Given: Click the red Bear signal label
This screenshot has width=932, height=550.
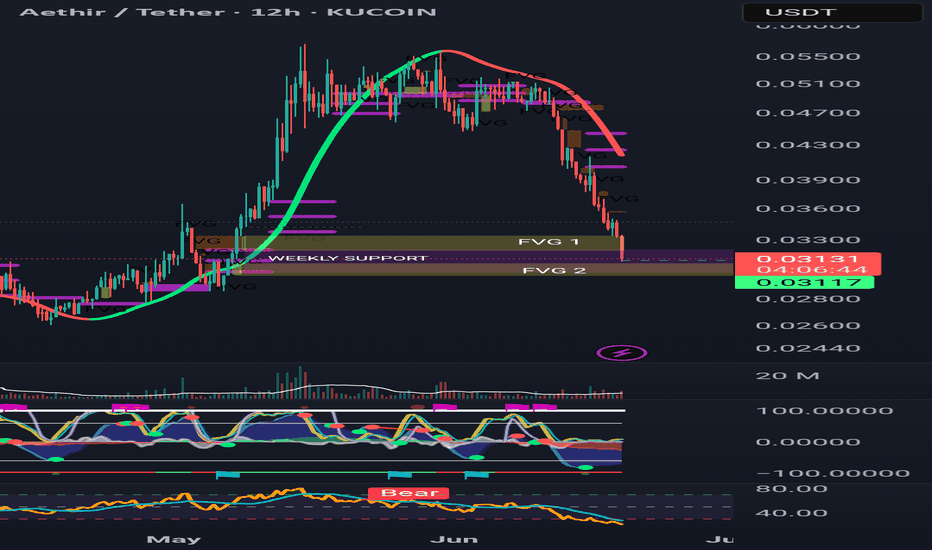Looking at the screenshot, I should [408, 493].
